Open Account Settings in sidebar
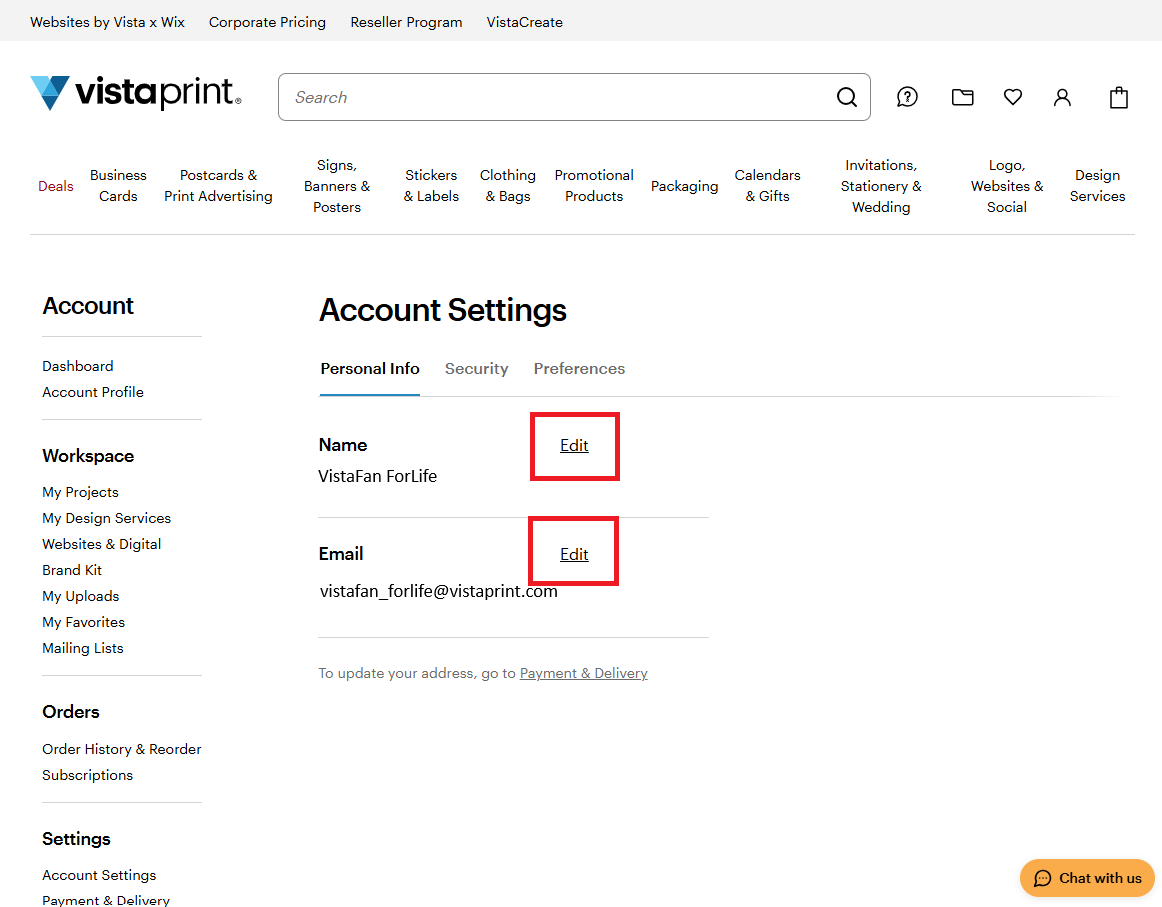Viewport: 1162px width, 907px height. click(x=99, y=875)
